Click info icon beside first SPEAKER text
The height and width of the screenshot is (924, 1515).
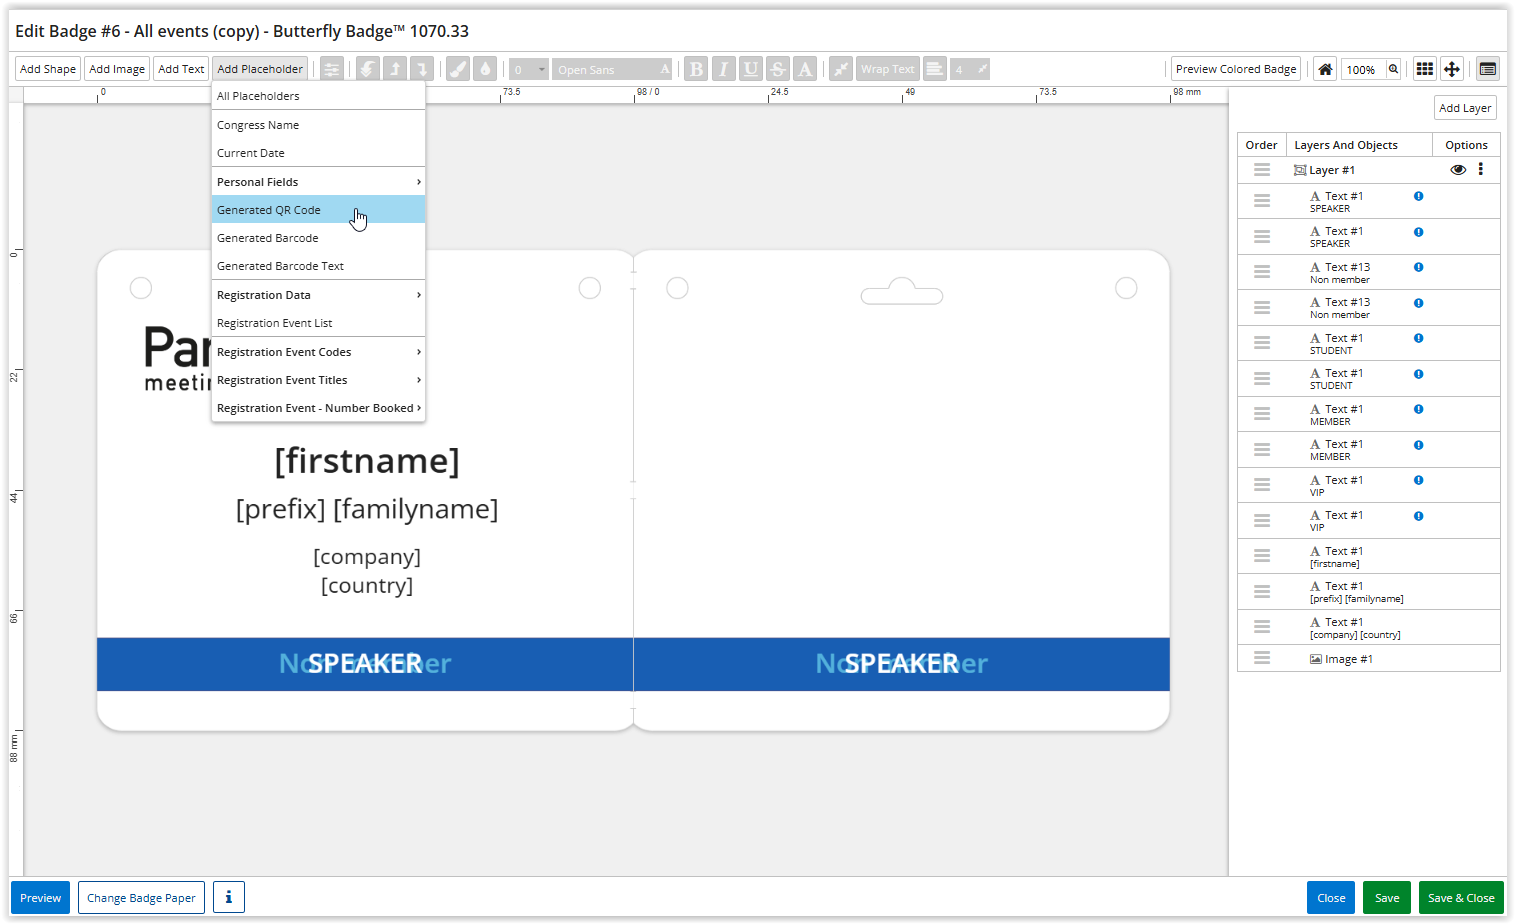pyautogui.click(x=1418, y=197)
